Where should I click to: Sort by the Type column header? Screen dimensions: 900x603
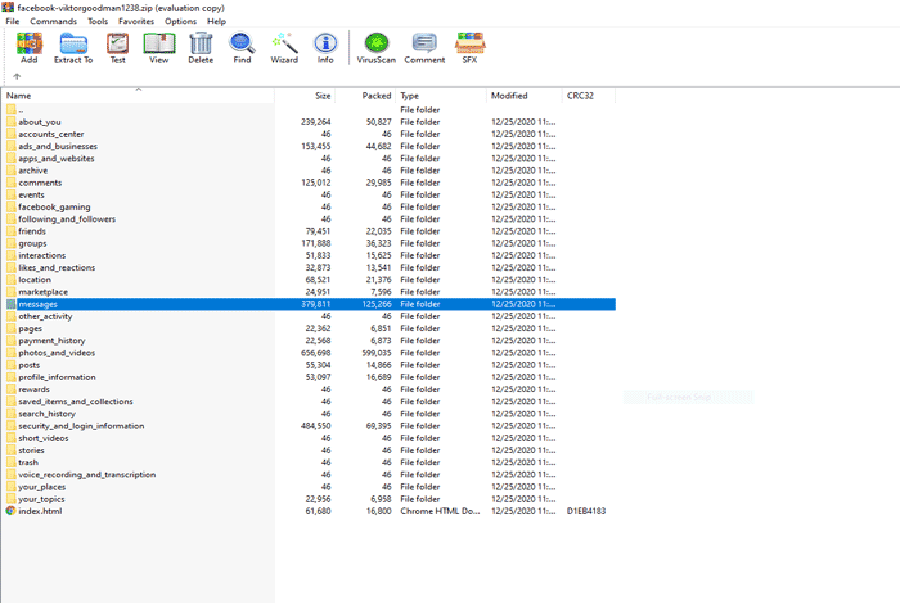(441, 95)
